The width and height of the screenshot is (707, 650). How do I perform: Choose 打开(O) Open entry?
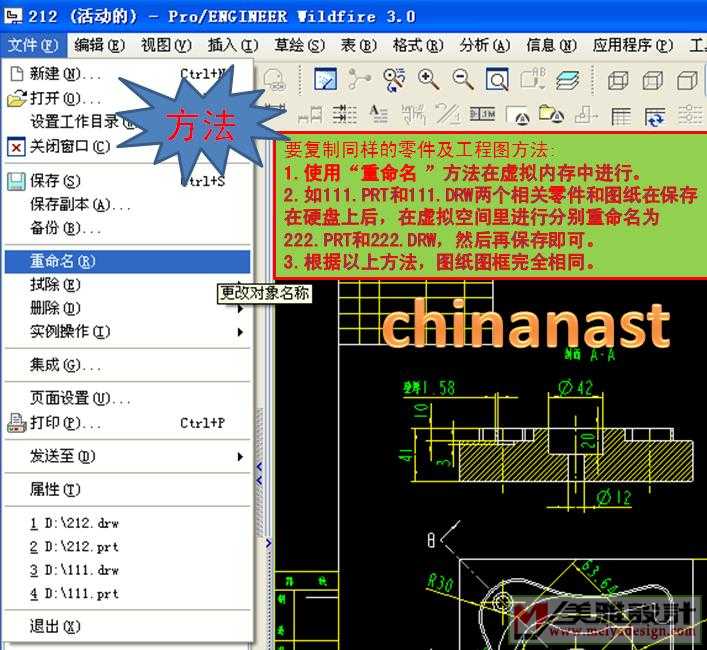pyautogui.click(x=127, y=98)
